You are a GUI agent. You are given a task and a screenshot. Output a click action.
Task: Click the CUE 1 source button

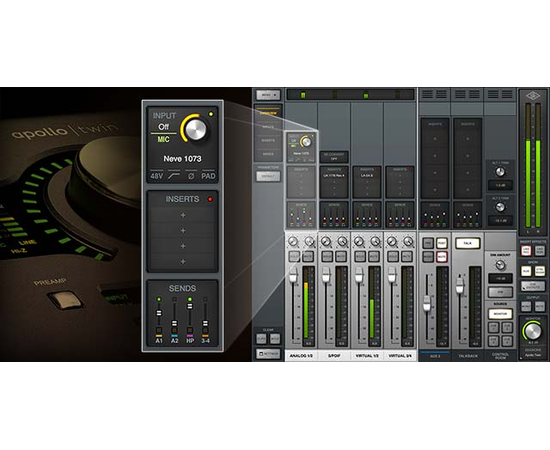pos(494,328)
